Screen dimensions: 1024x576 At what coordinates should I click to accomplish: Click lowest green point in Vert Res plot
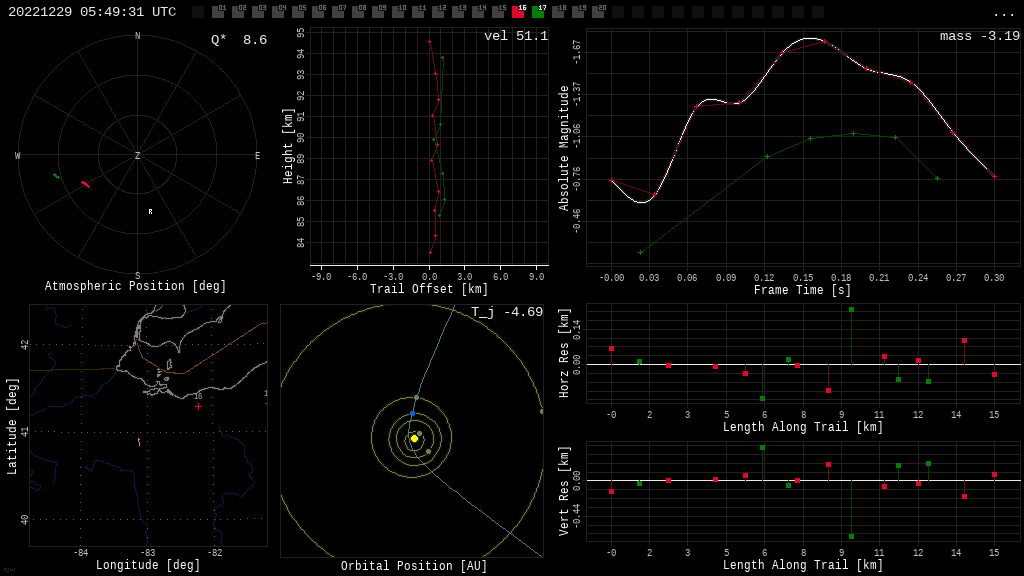pos(852,536)
